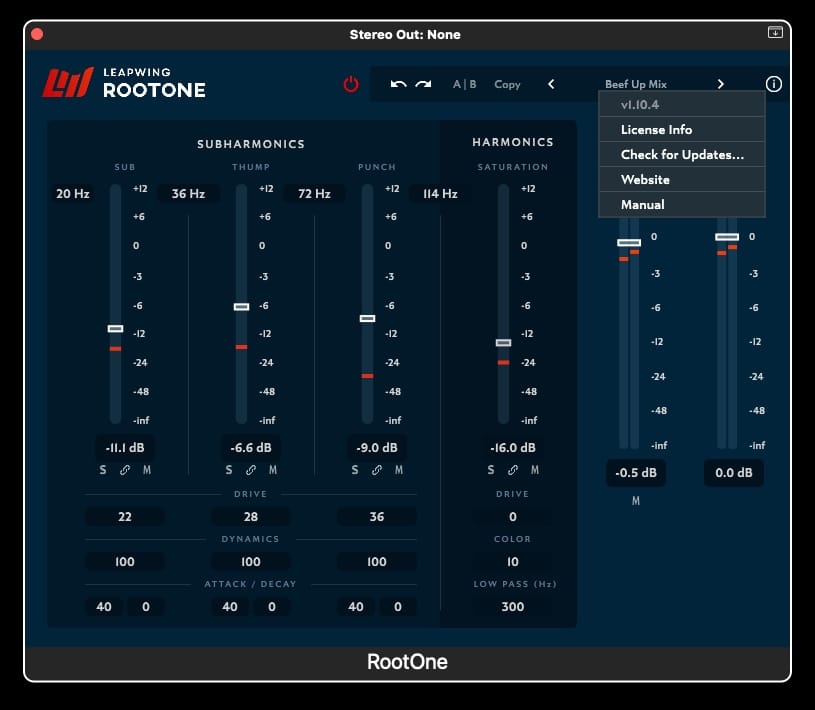Toggle the Punch band link icon
The height and width of the screenshot is (710, 815).
click(377, 470)
